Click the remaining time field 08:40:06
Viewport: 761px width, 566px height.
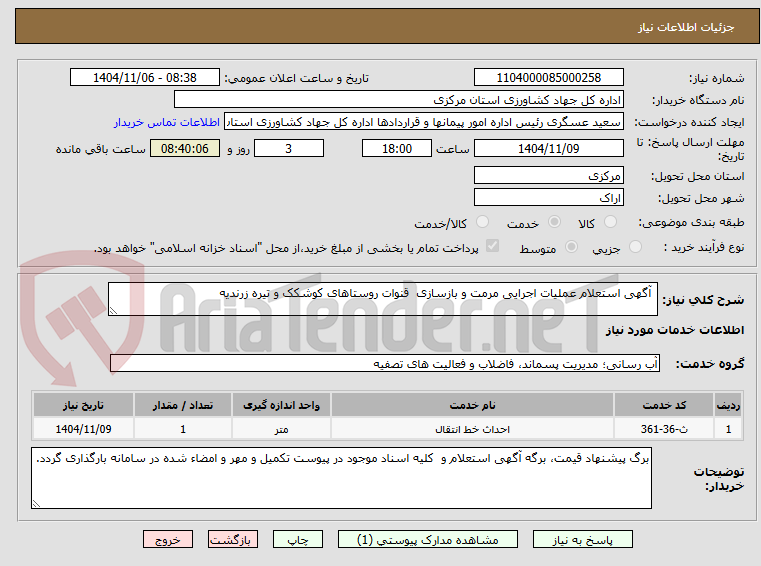click(x=184, y=148)
